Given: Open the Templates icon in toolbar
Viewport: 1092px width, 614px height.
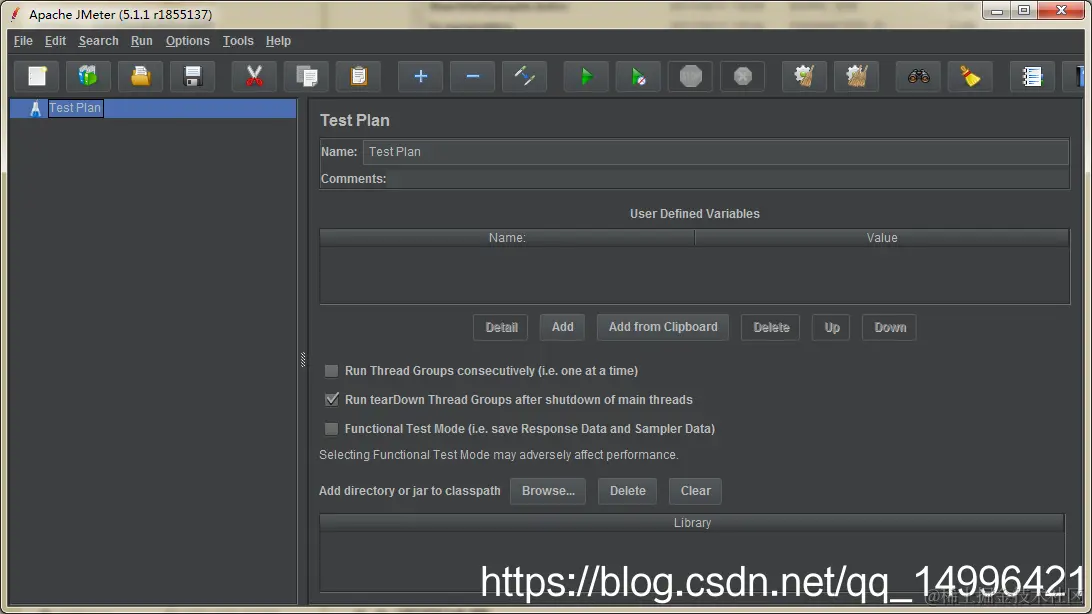Looking at the screenshot, I should coord(88,76).
